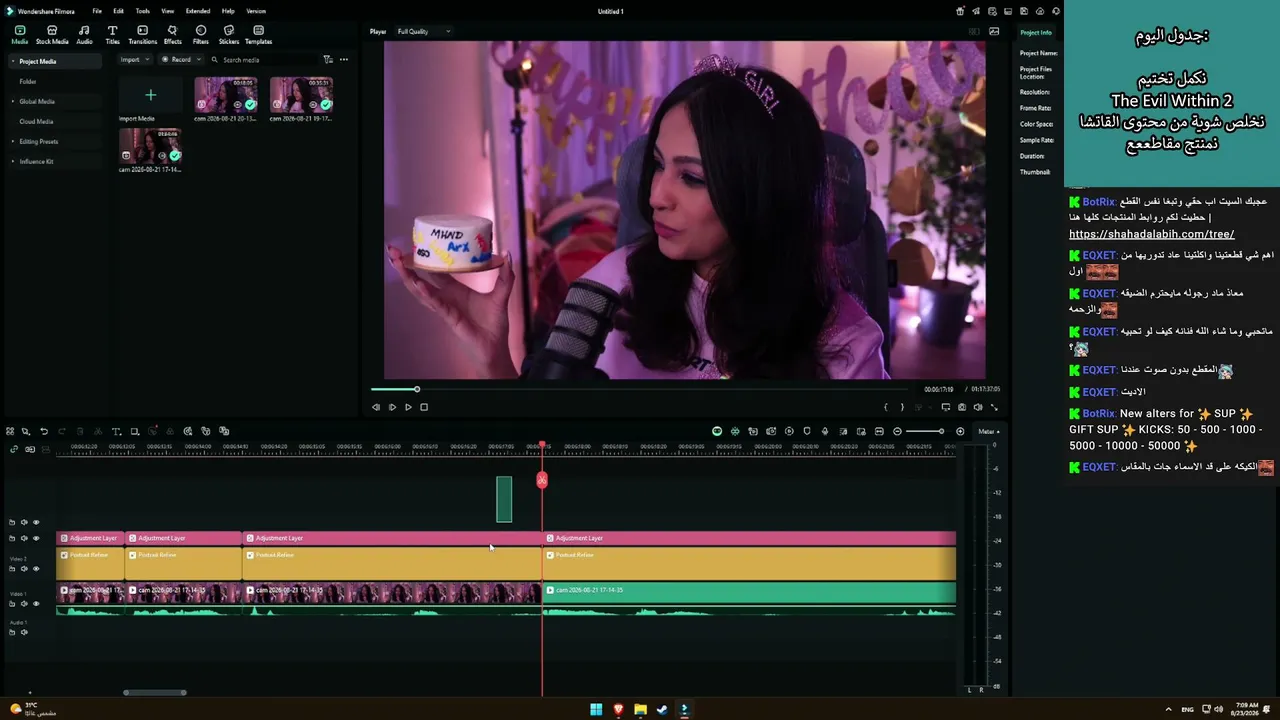Click the mark-out curly brace button
1280x720 pixels.
902,407
